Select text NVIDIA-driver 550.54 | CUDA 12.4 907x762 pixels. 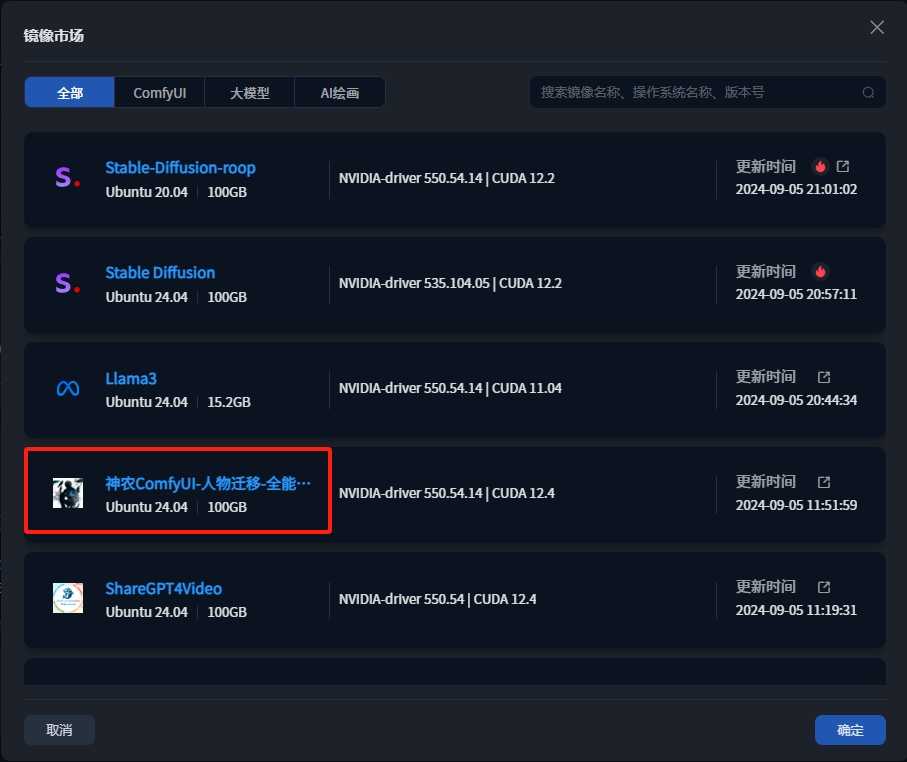437,599
